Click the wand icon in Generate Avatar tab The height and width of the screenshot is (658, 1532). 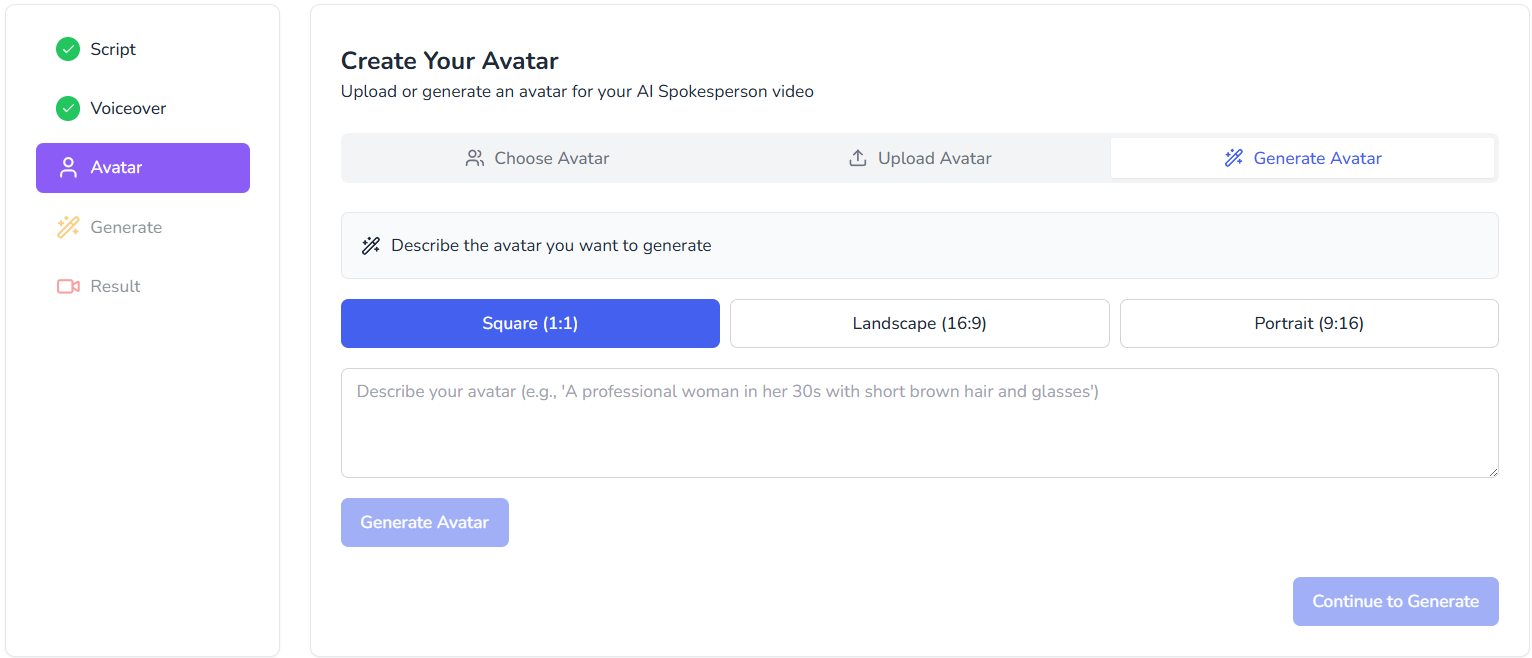[x=1234, y=158]
